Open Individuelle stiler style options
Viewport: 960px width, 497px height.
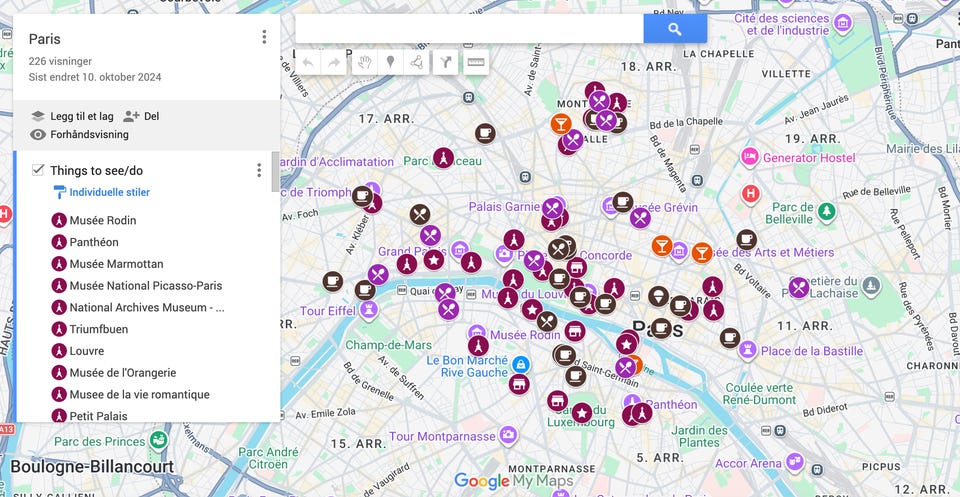[x=102, y=192]
